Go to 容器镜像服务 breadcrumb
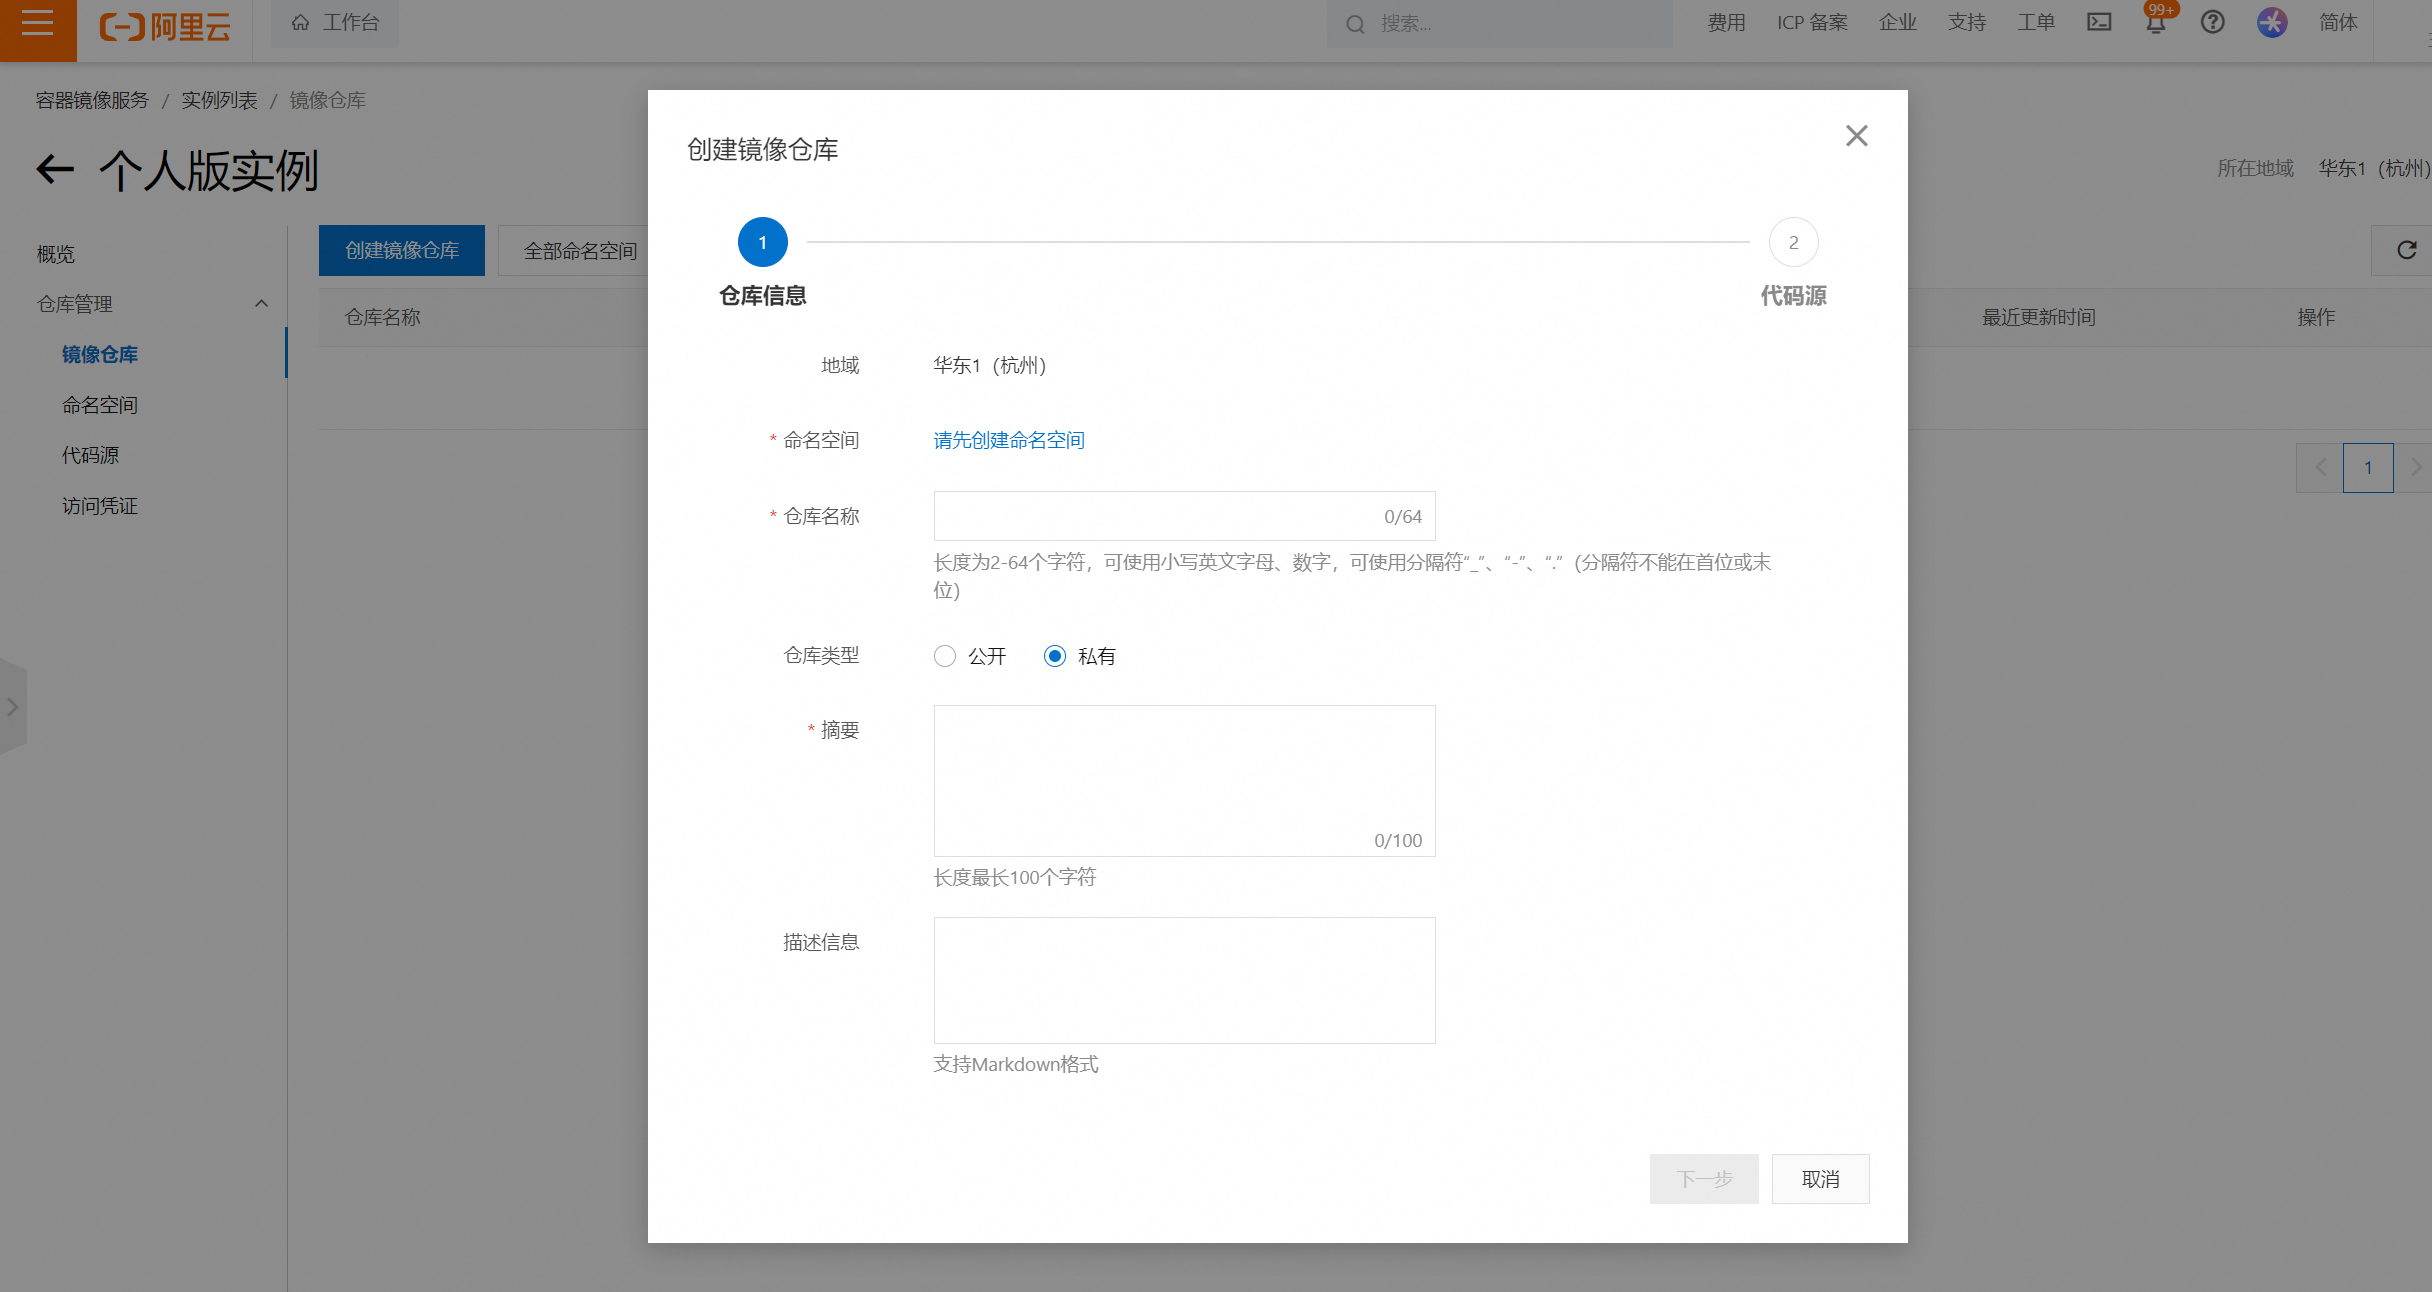 92,100
